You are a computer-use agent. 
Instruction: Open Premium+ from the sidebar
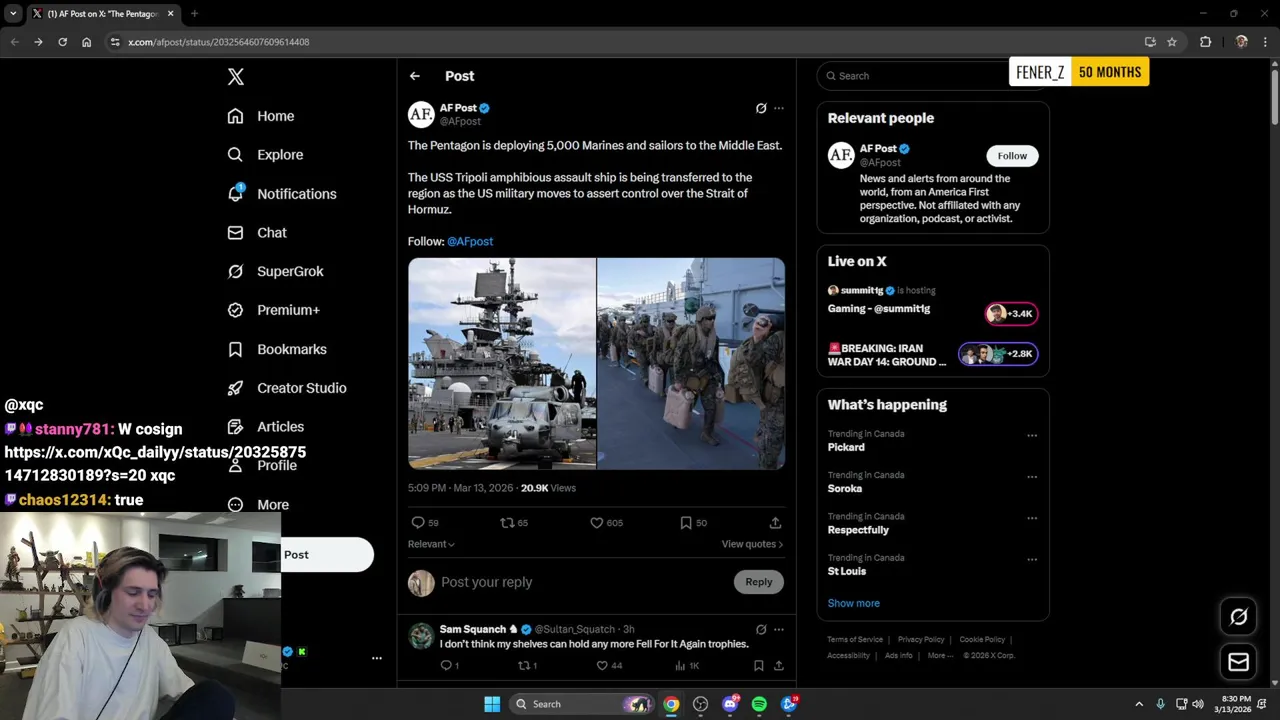[x=273, y=310]
